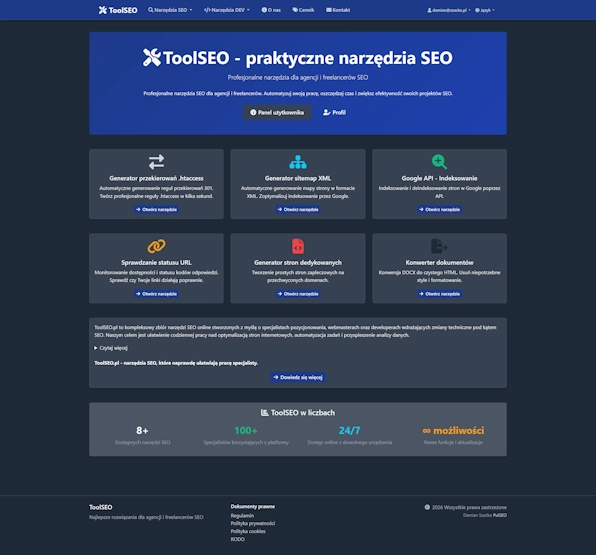Image resolution: width=596 pixels, height=555 pixels.
Task: Open the Google API - Indeksowanie tool
Action: click(439, 209)
